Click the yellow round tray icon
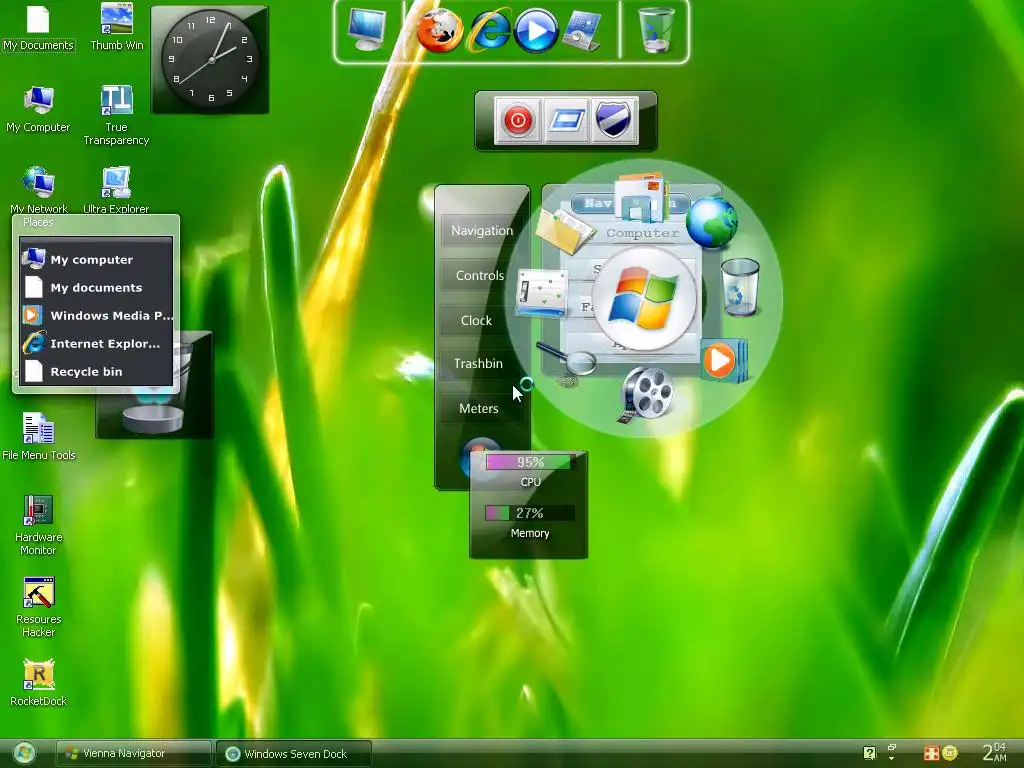The width and height of the screenshot is (1024, 768). click(949, 753)
